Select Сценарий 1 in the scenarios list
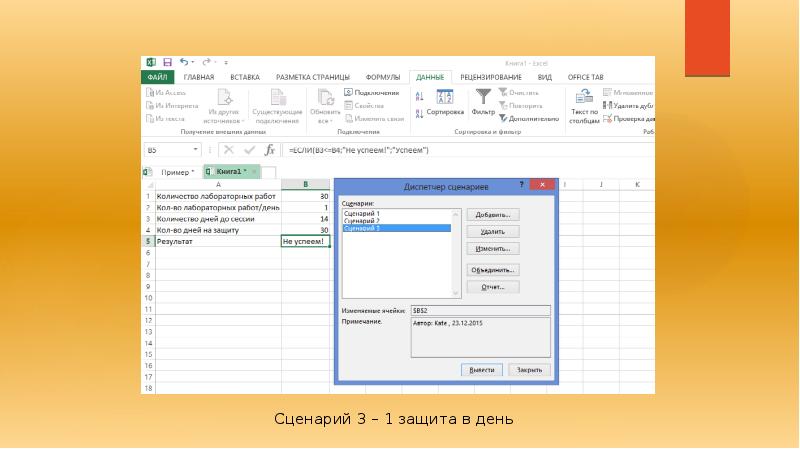This screenshot has width=800, height=449. [x=362, y=214]
